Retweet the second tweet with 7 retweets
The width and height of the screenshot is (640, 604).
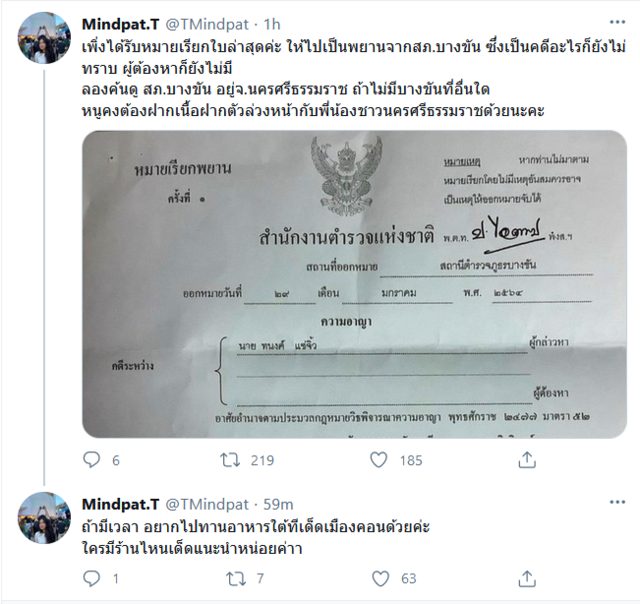tap(236, 578)
